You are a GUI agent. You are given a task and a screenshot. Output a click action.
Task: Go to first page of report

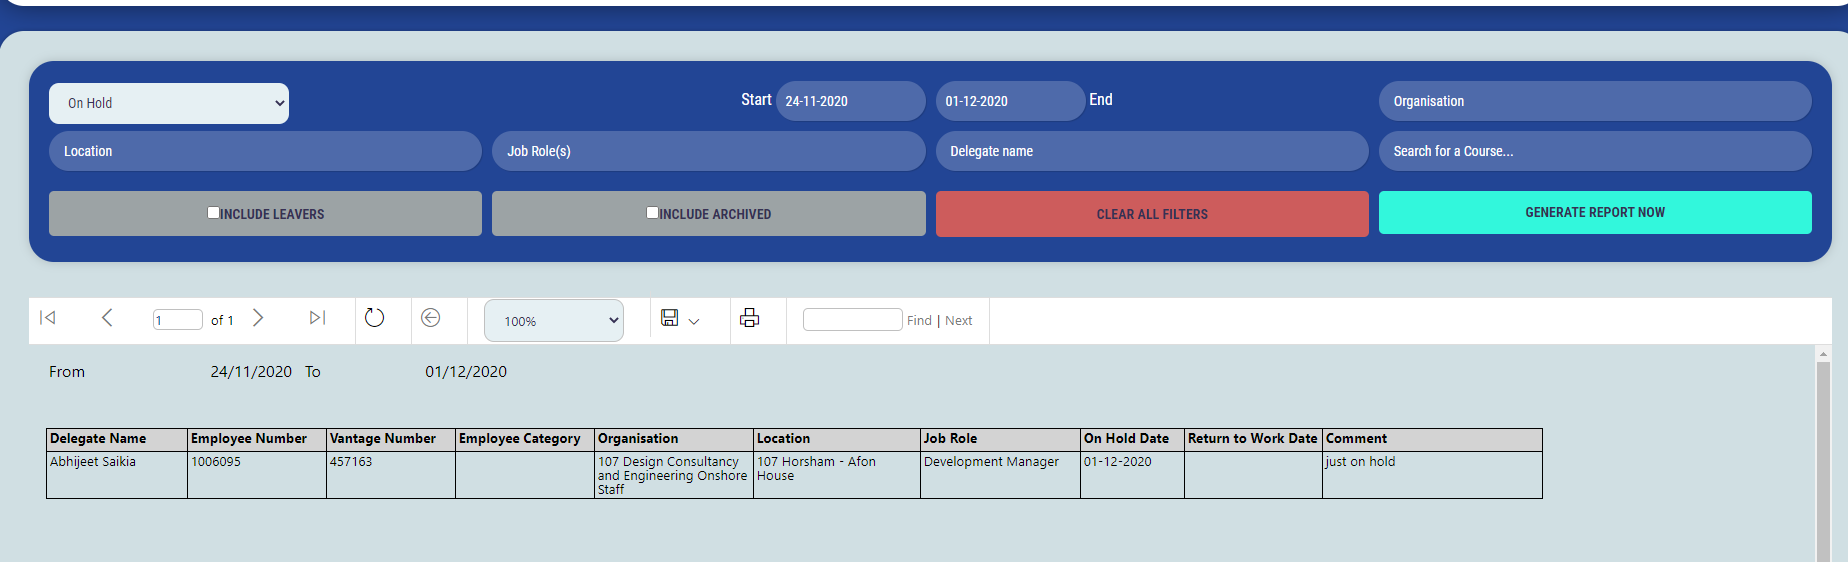(x=47, y=318)
